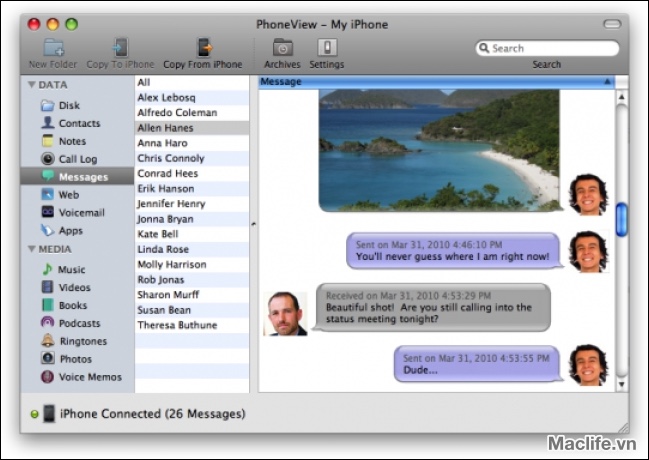Select Conrad Hees conversation
649x460 pixels.
[x=192, y=173]
